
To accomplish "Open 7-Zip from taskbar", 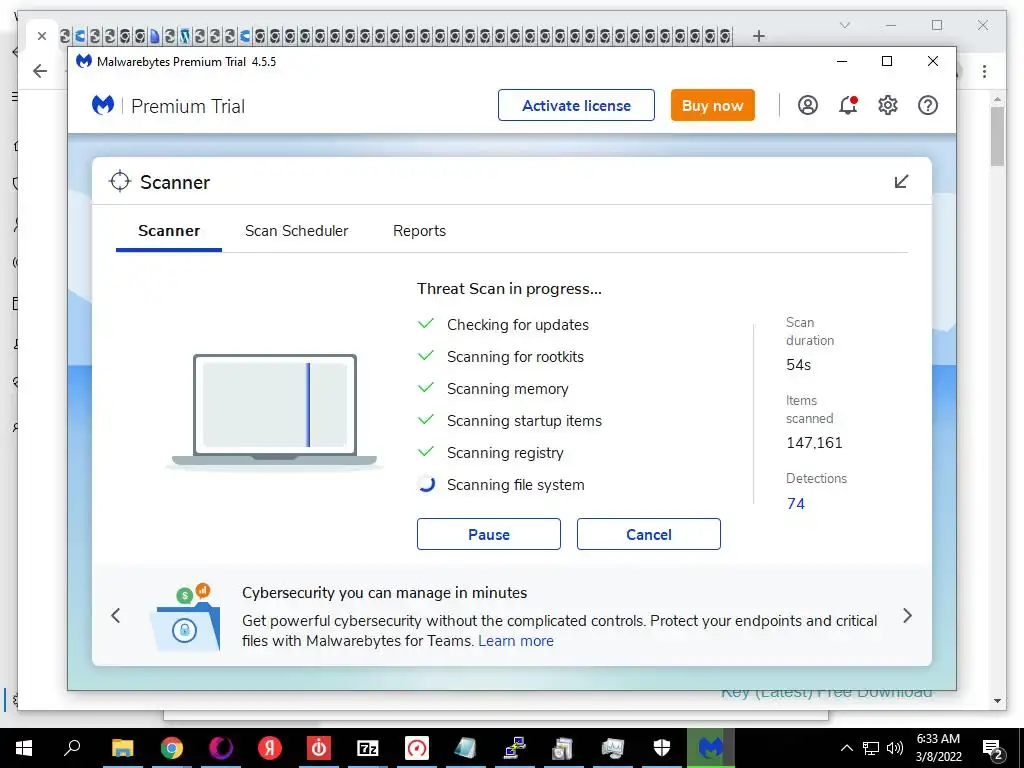I will click(368, 748).
